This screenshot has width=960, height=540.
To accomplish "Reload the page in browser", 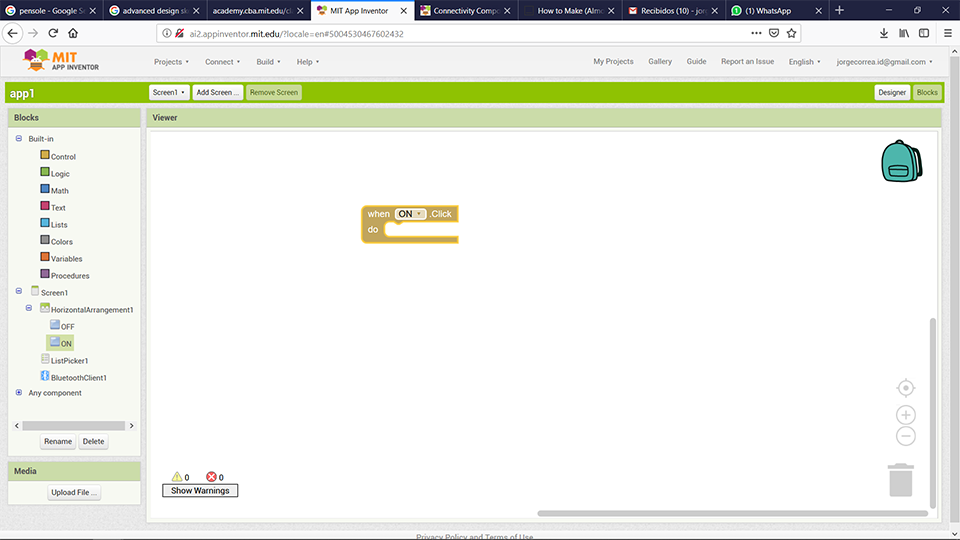I will 53,33.
